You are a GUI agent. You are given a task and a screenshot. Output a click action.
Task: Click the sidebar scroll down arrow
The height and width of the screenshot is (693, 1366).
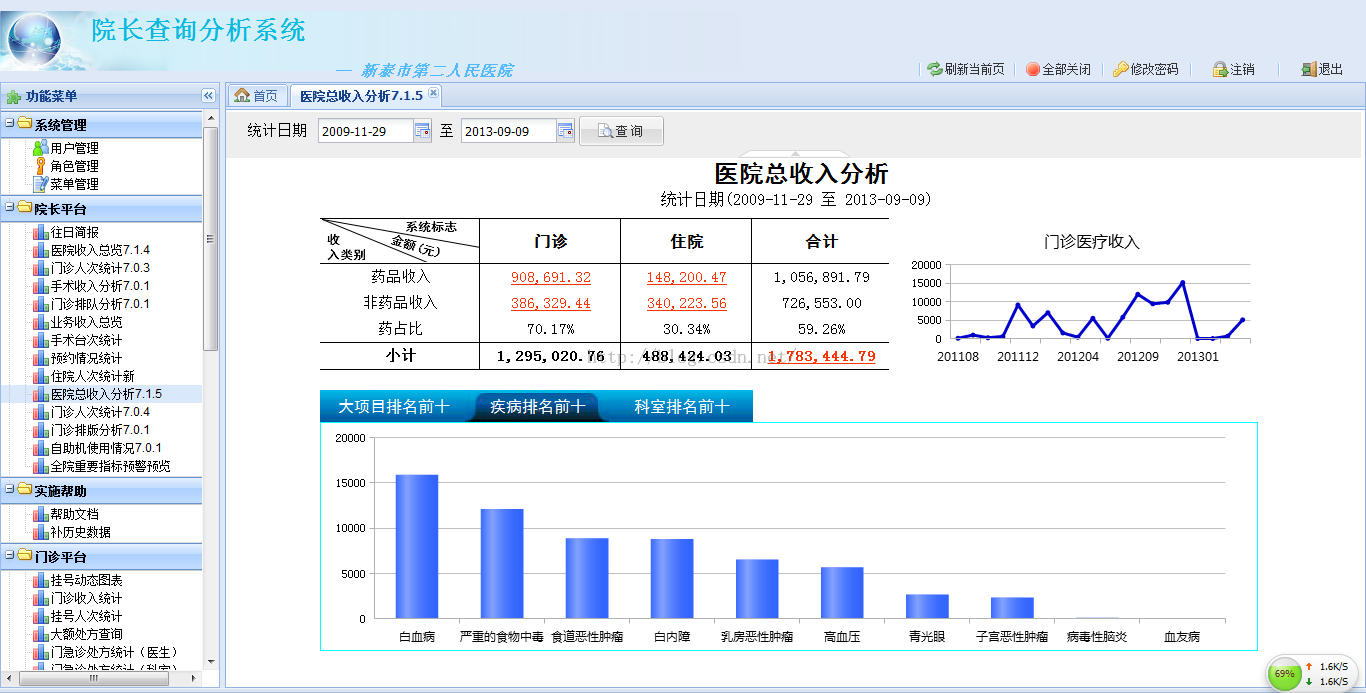pos(210,661)
